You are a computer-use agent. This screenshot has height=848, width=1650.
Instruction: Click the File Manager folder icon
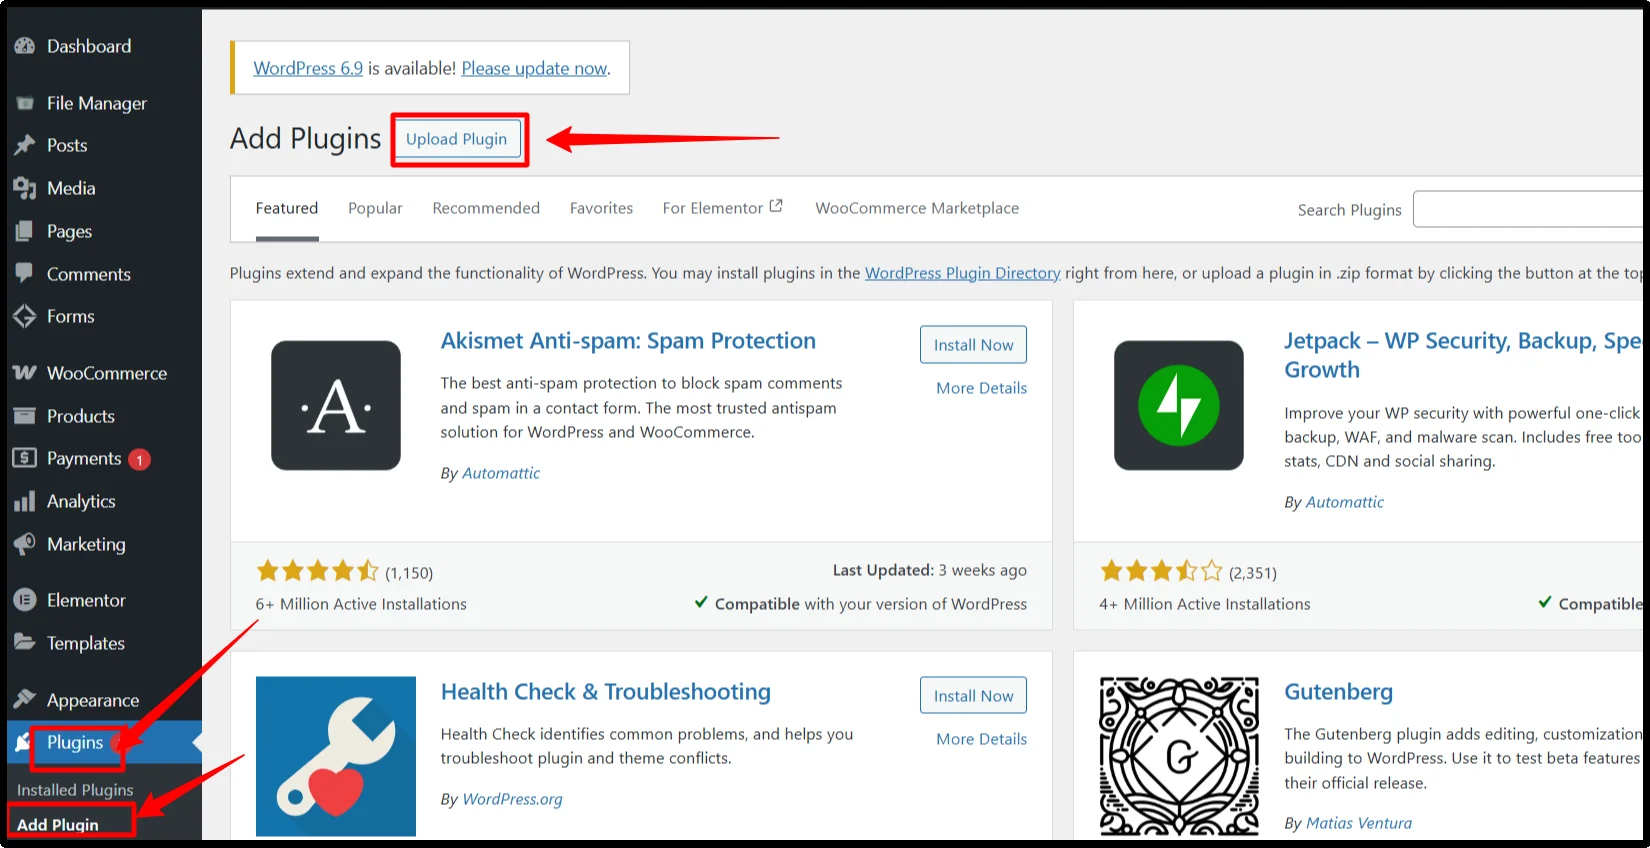[x=25, y=103]
